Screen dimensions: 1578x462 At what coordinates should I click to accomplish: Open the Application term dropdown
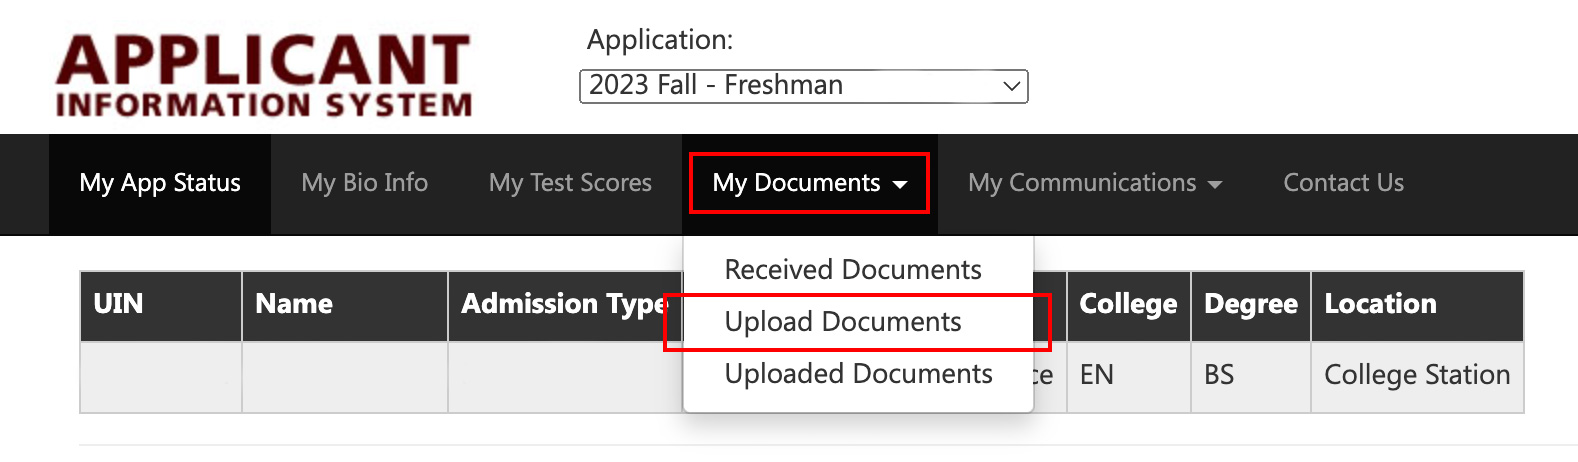(804, 86)
